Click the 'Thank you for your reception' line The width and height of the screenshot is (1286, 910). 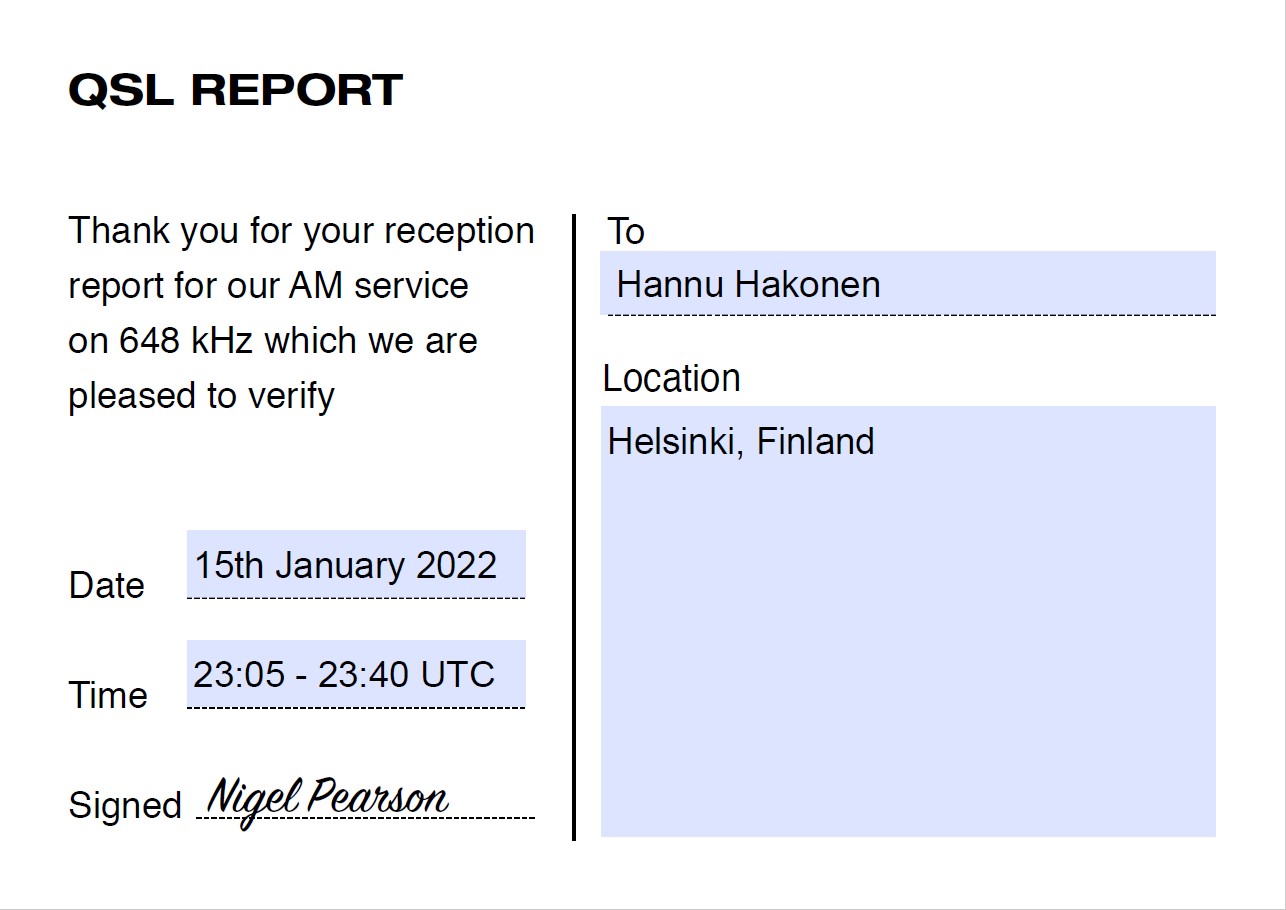coord(301,231)
